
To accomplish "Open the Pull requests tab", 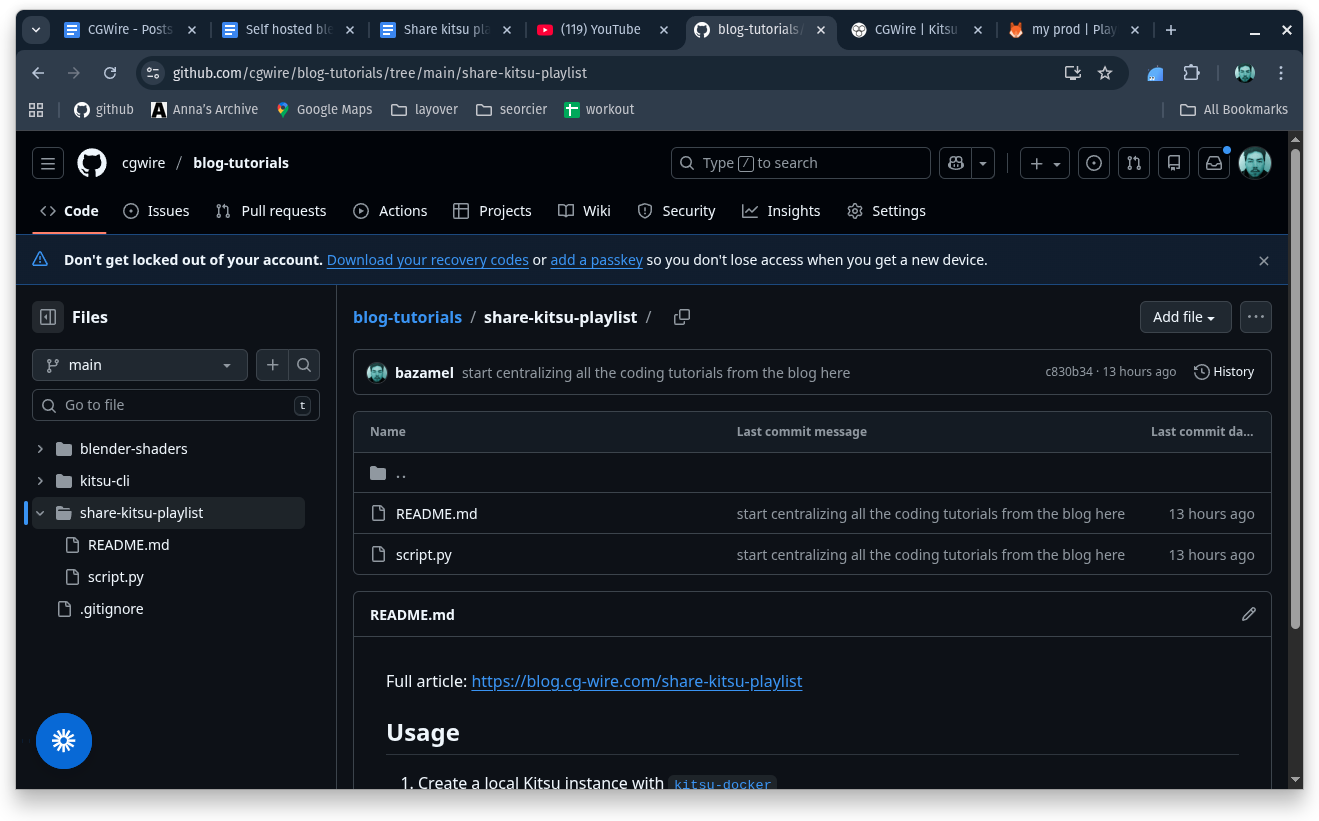I will [x=271, y=211].
